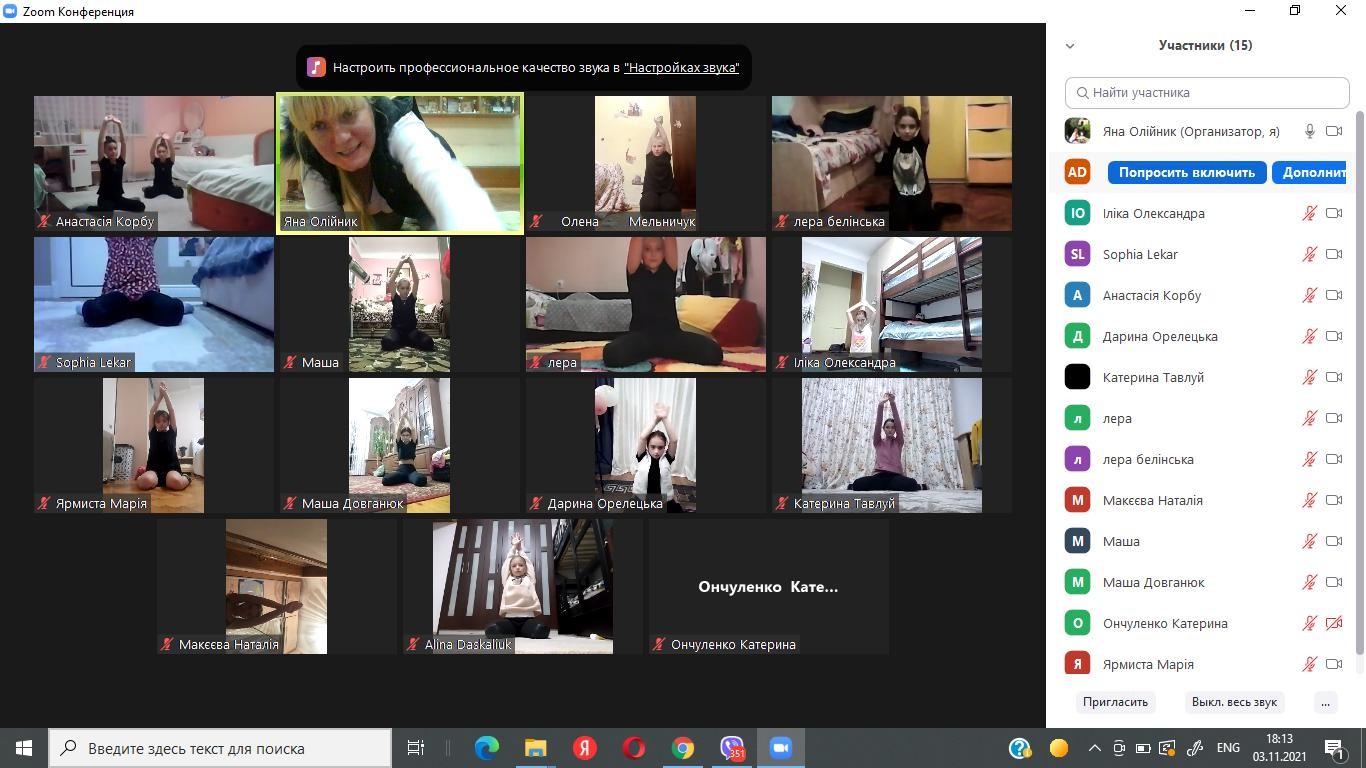This screenshot has height=768, width=1366.
Task: Click muted mic icon for Дарина Орелецька
Action: pyautogui.click(x=1309, y=336)
